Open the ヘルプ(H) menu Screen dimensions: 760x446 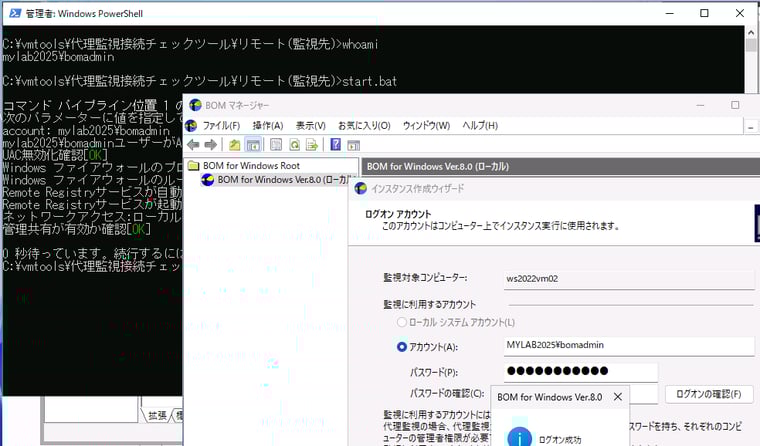tap(480, 126)
